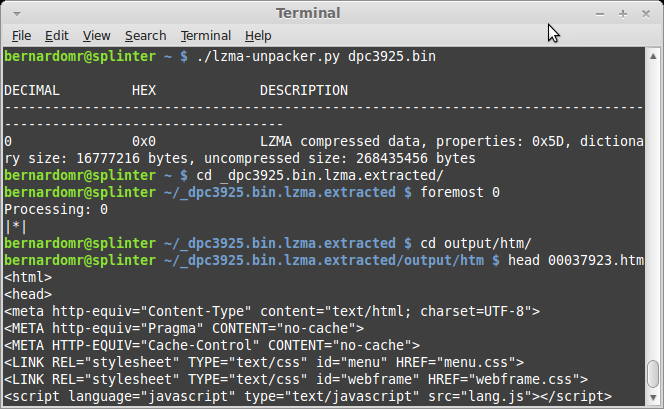Click the DESCRIPTION column header
The height and width of the screenshot is (409, 664).
click(304, 91)
